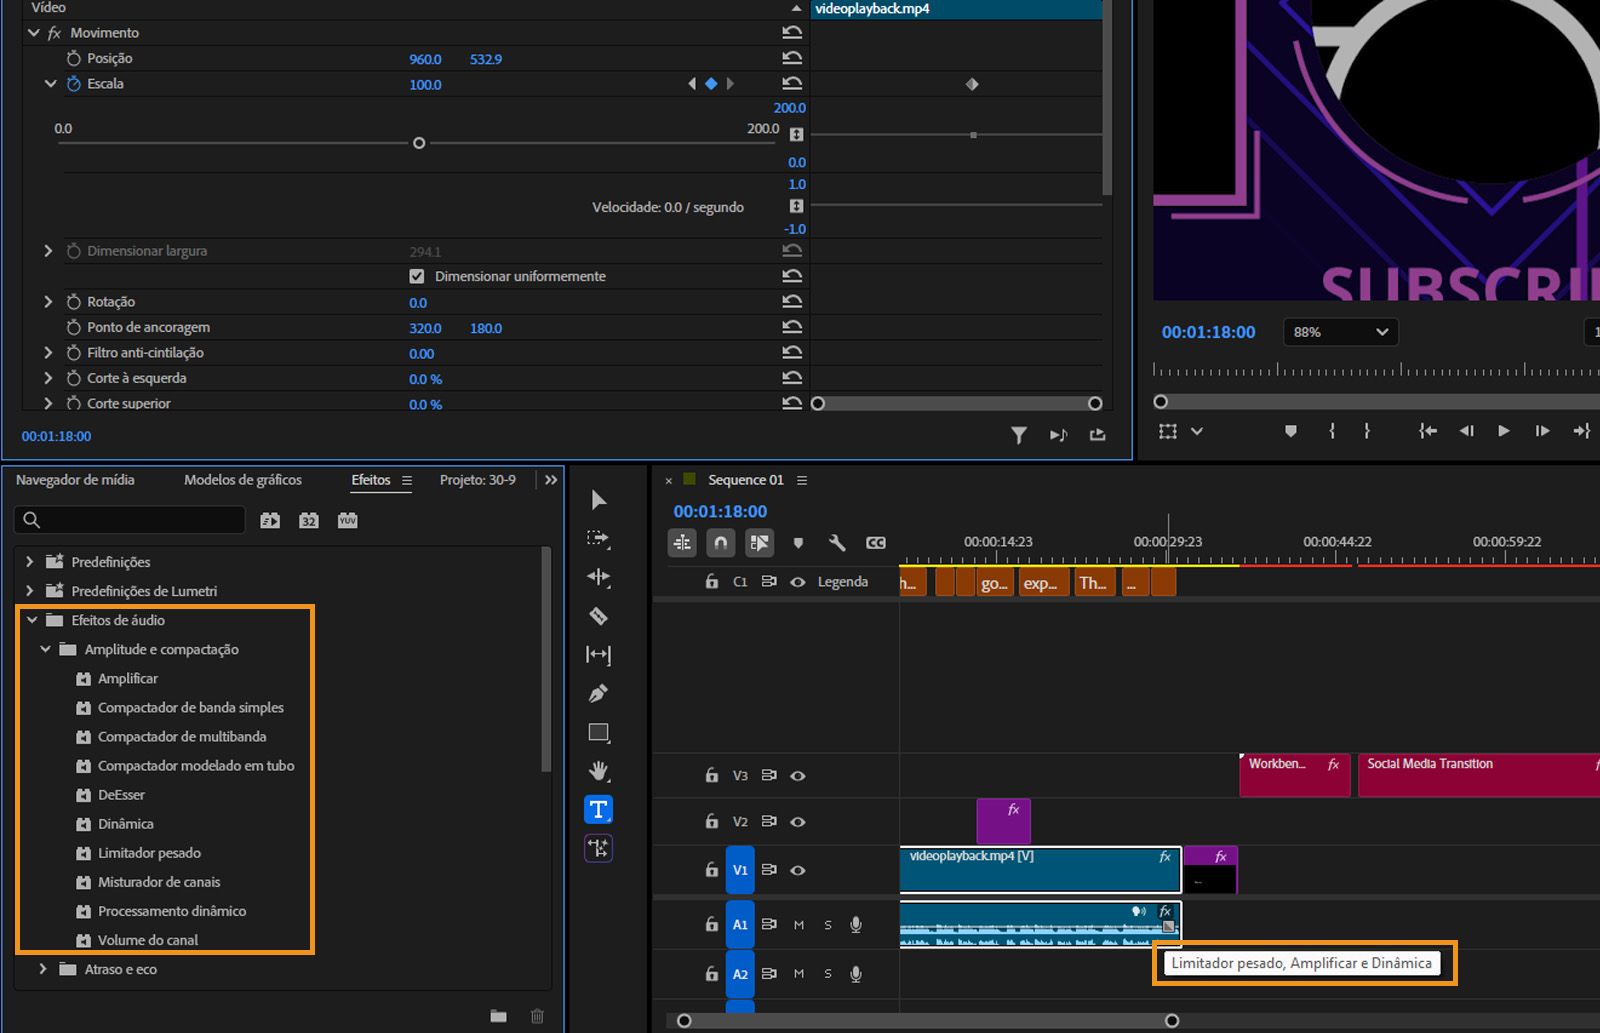Viewport: 1600px width, 1033px height.
Task: Click the captions CC icon above the timeline
Action: point(876,542)
